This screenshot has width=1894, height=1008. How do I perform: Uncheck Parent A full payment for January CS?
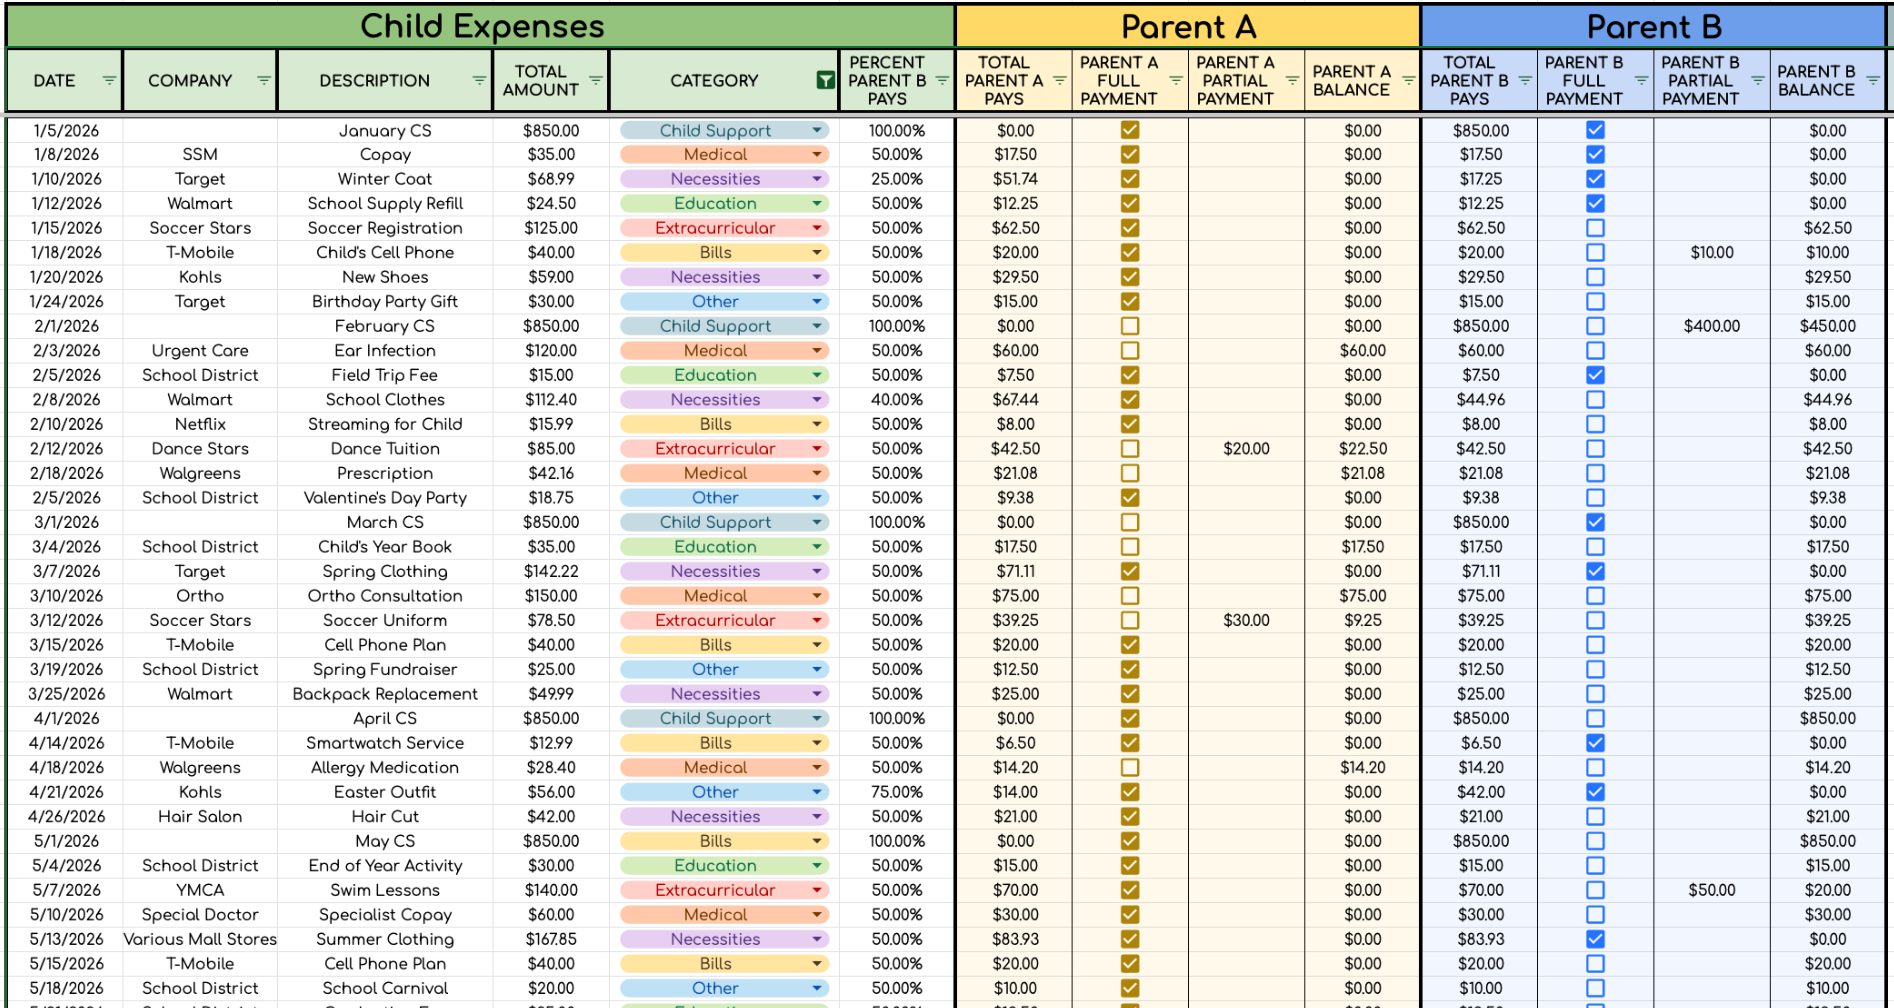1130,130
